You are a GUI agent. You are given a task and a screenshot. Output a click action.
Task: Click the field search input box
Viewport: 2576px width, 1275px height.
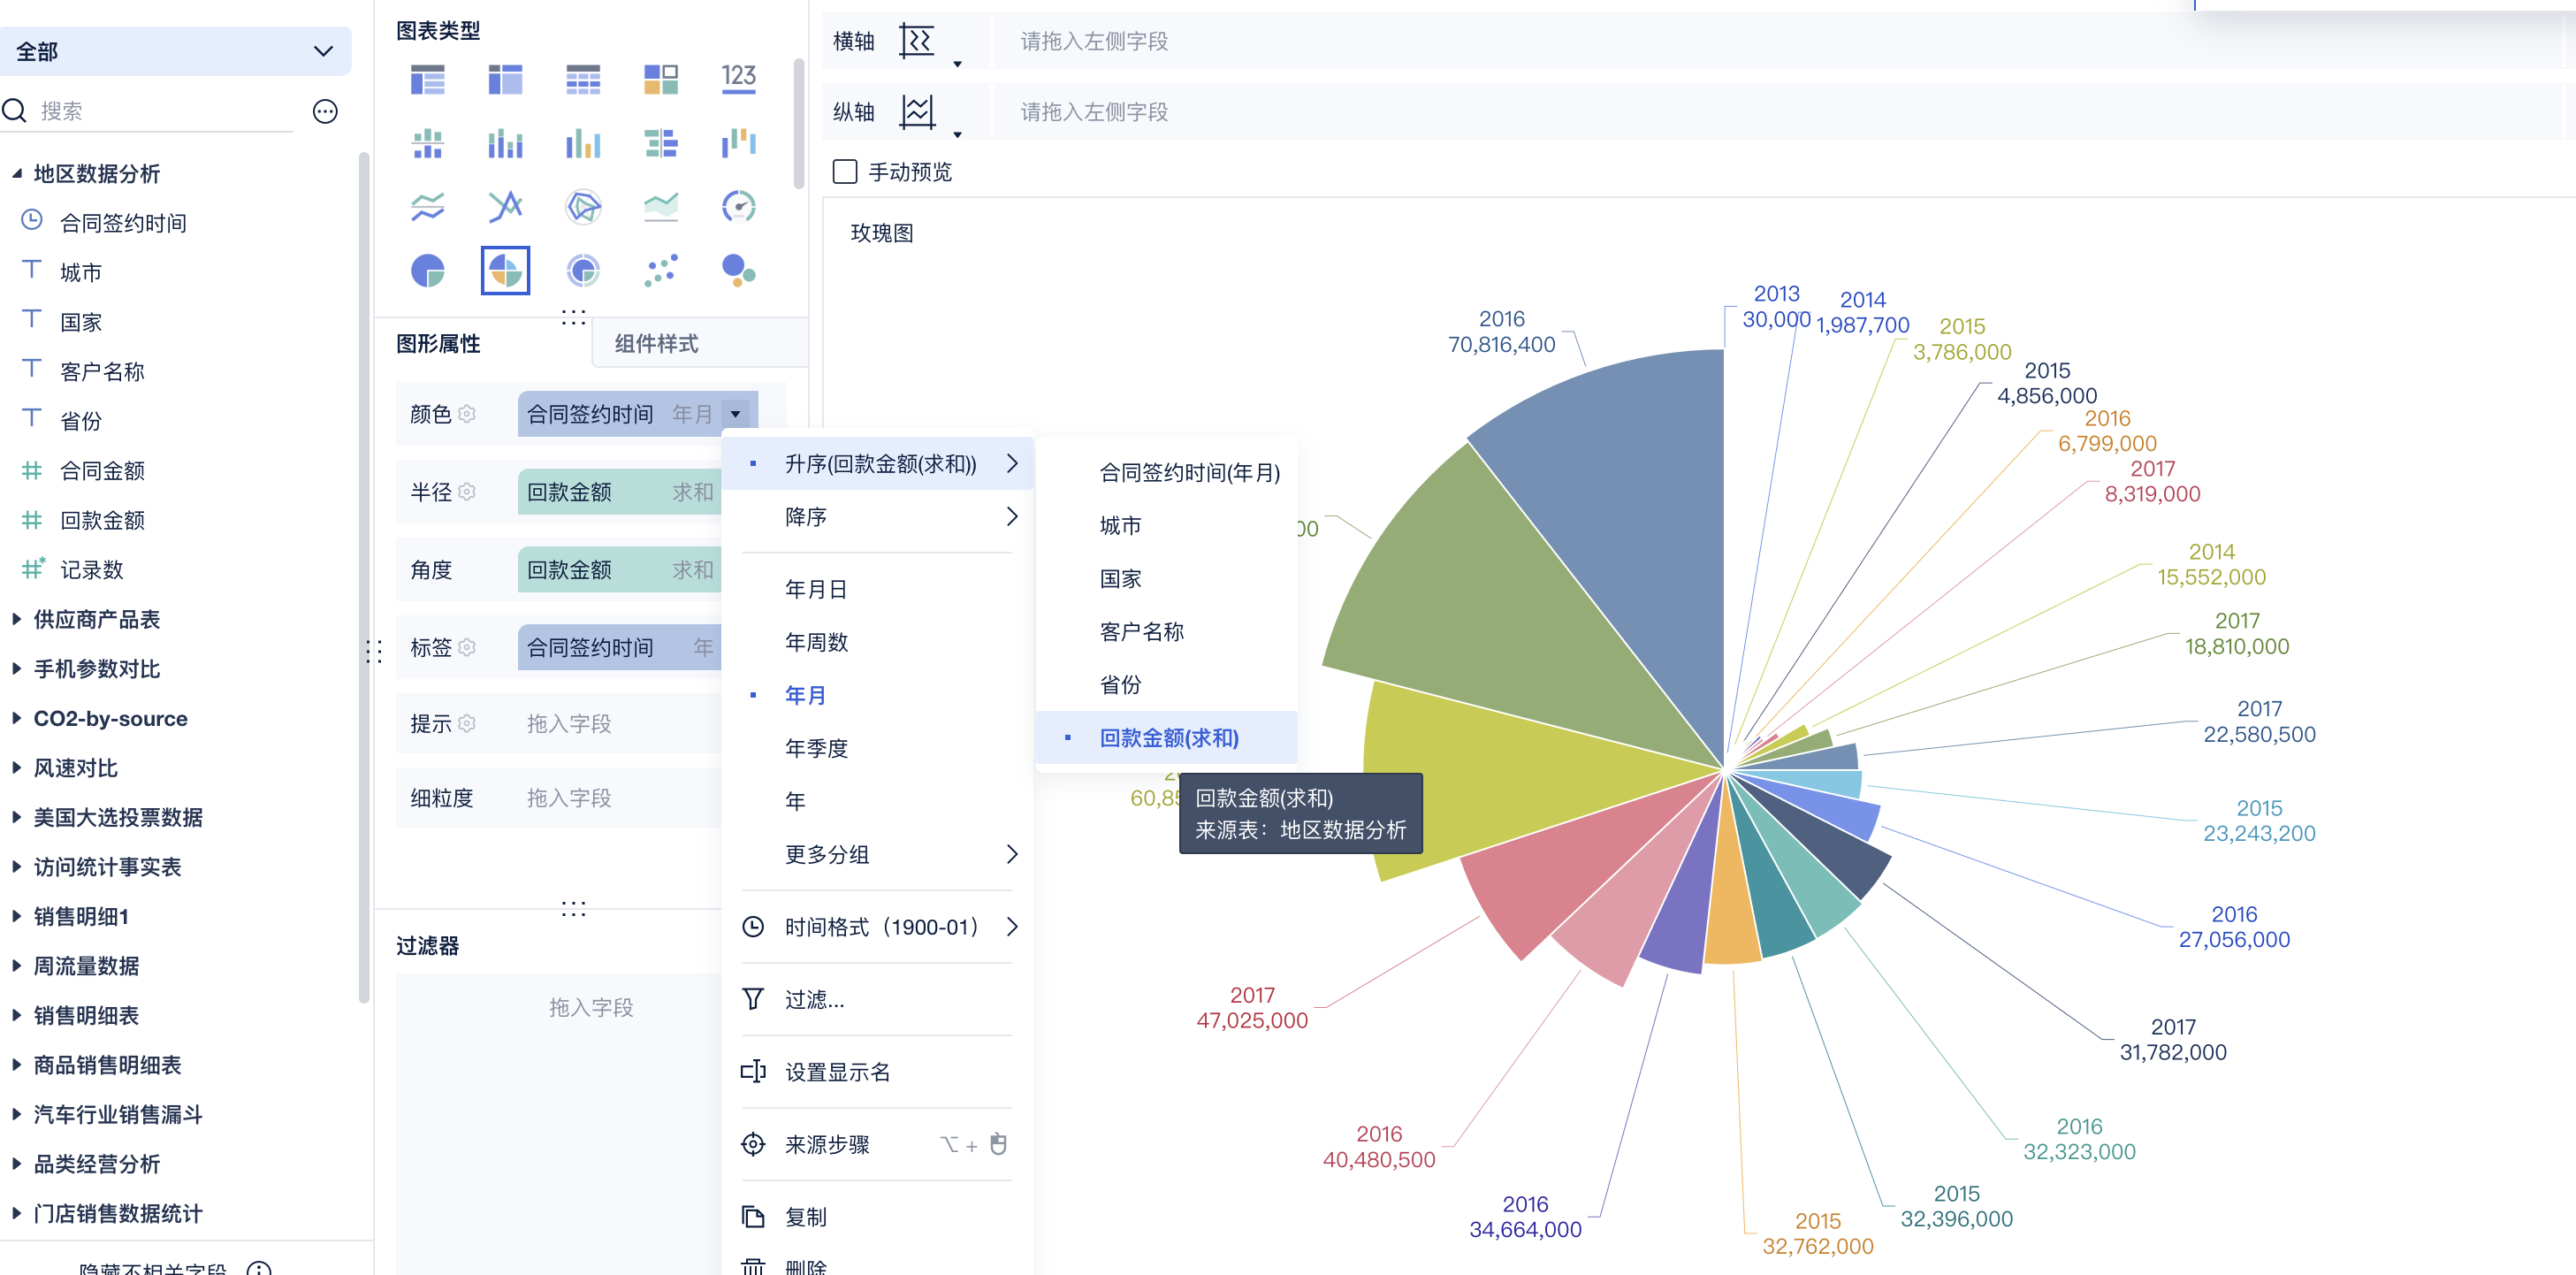(x=160, y=111)
